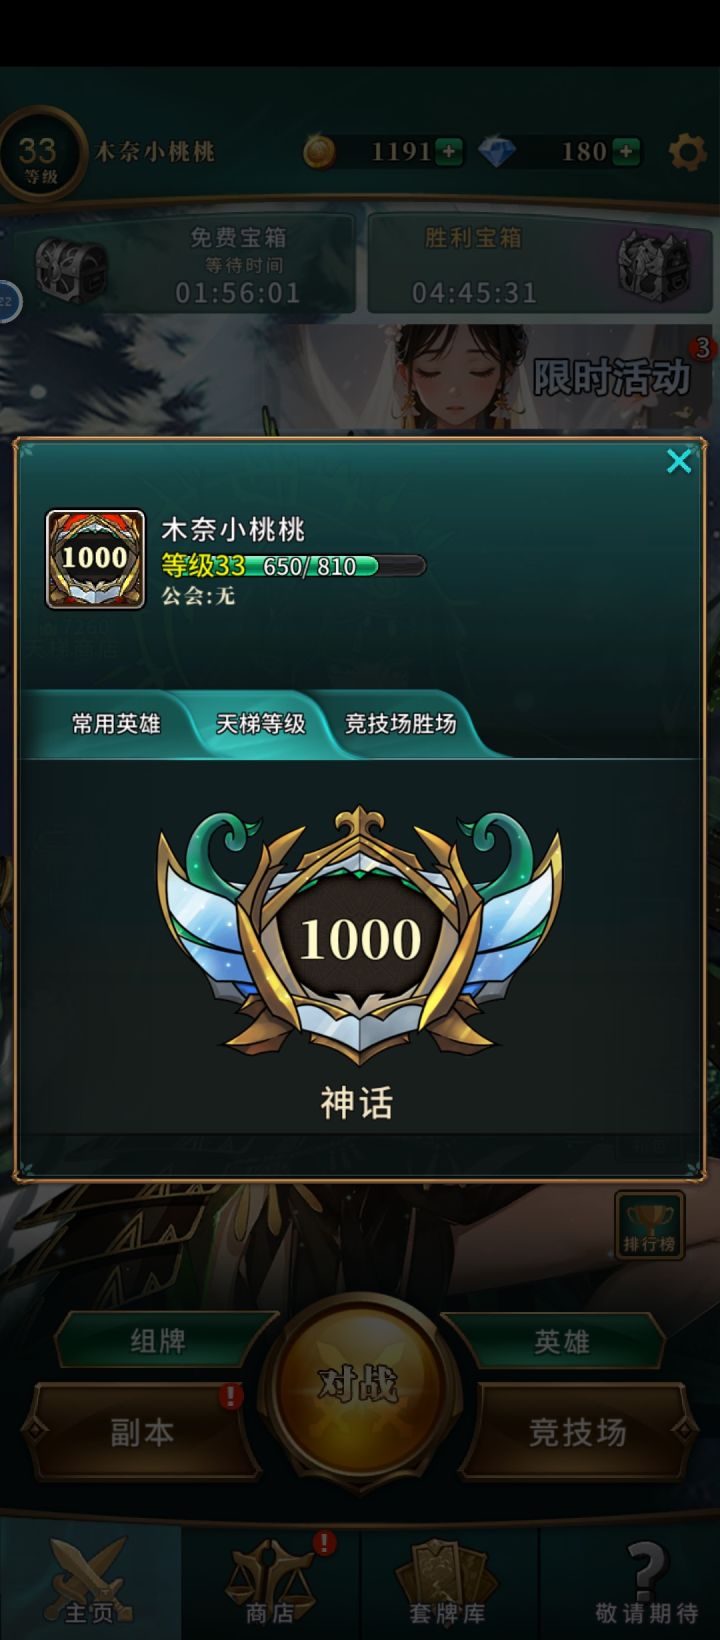Viewport: 720px width, 1640px height.
Task: Tap the 1000 rank avatar thumbnail
Action: coord(95,559)
